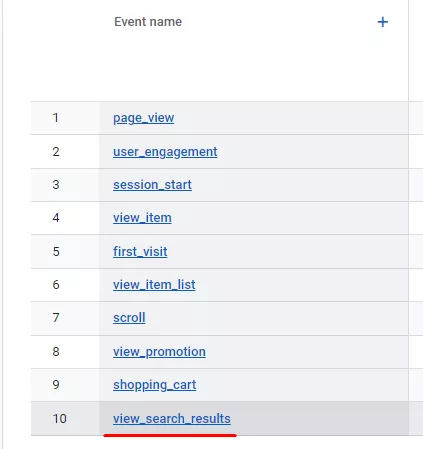Open the view_item event link
This screenshot has height=449, width=423.
click(x=142, y=218)
